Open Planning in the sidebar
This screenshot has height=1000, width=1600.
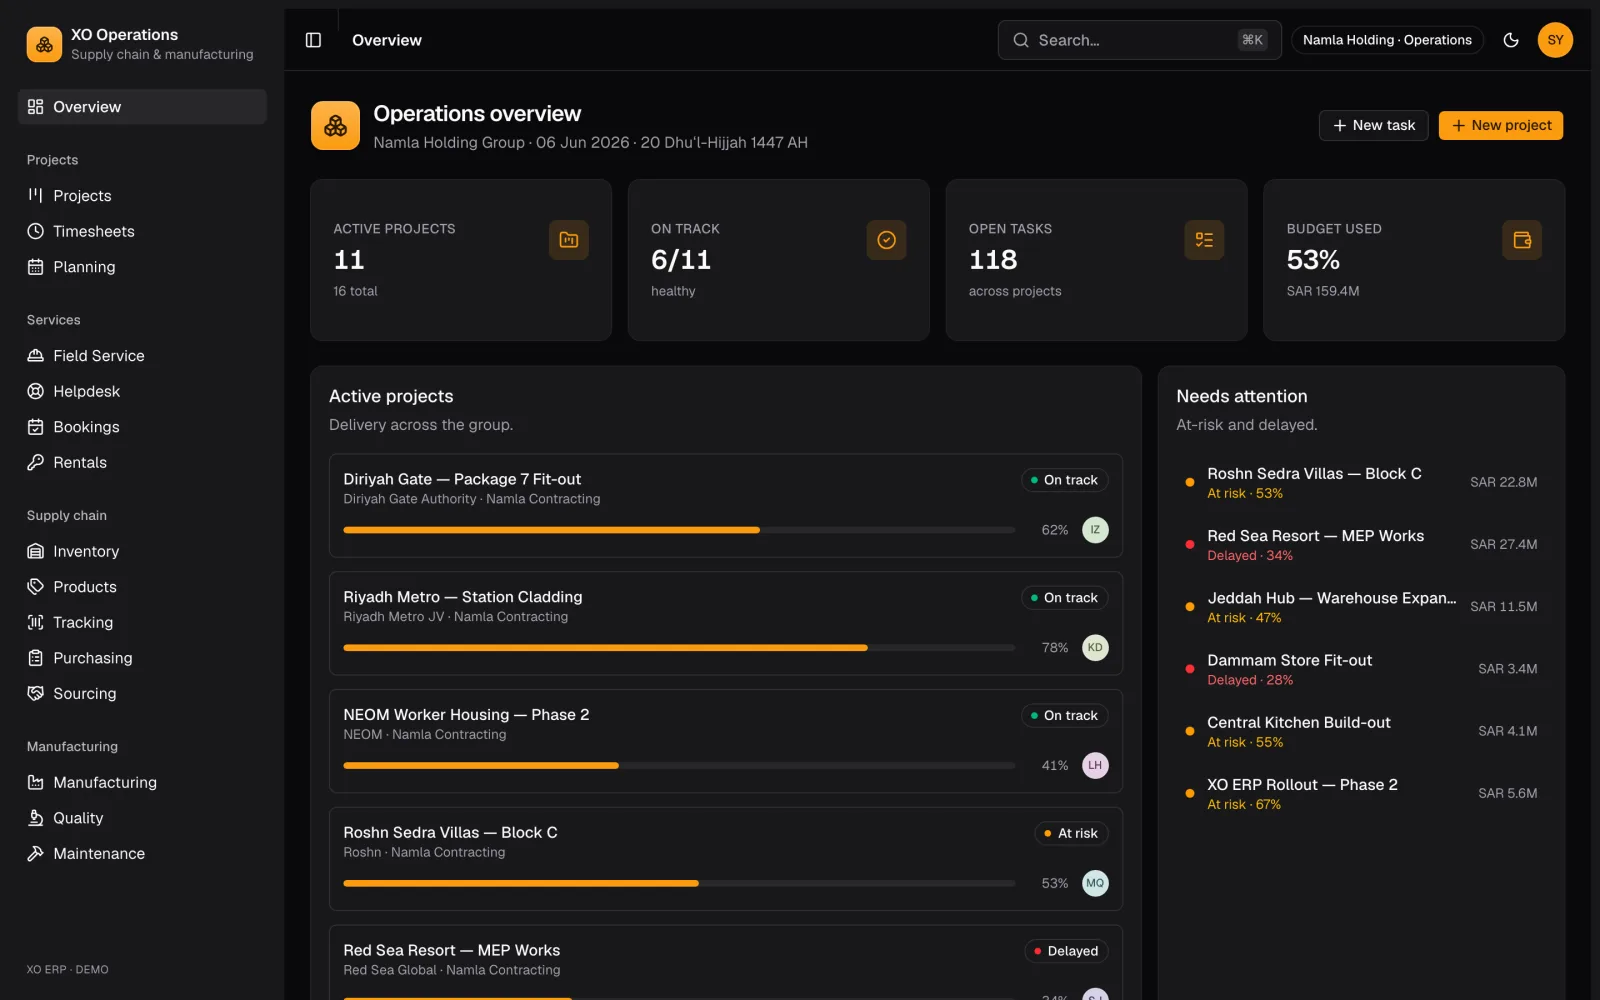click(x=142, y=267)
